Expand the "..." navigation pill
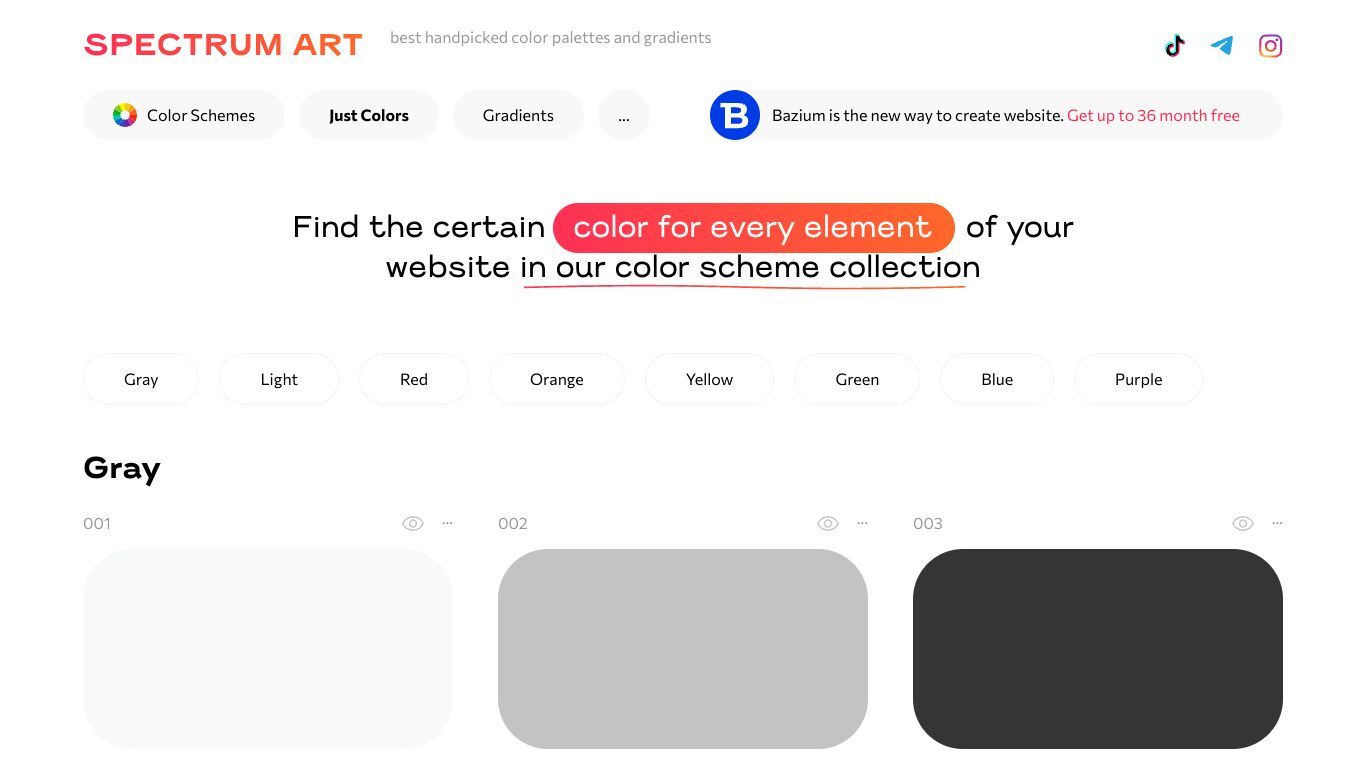1366x768 pixels. [x=624, y=115]
